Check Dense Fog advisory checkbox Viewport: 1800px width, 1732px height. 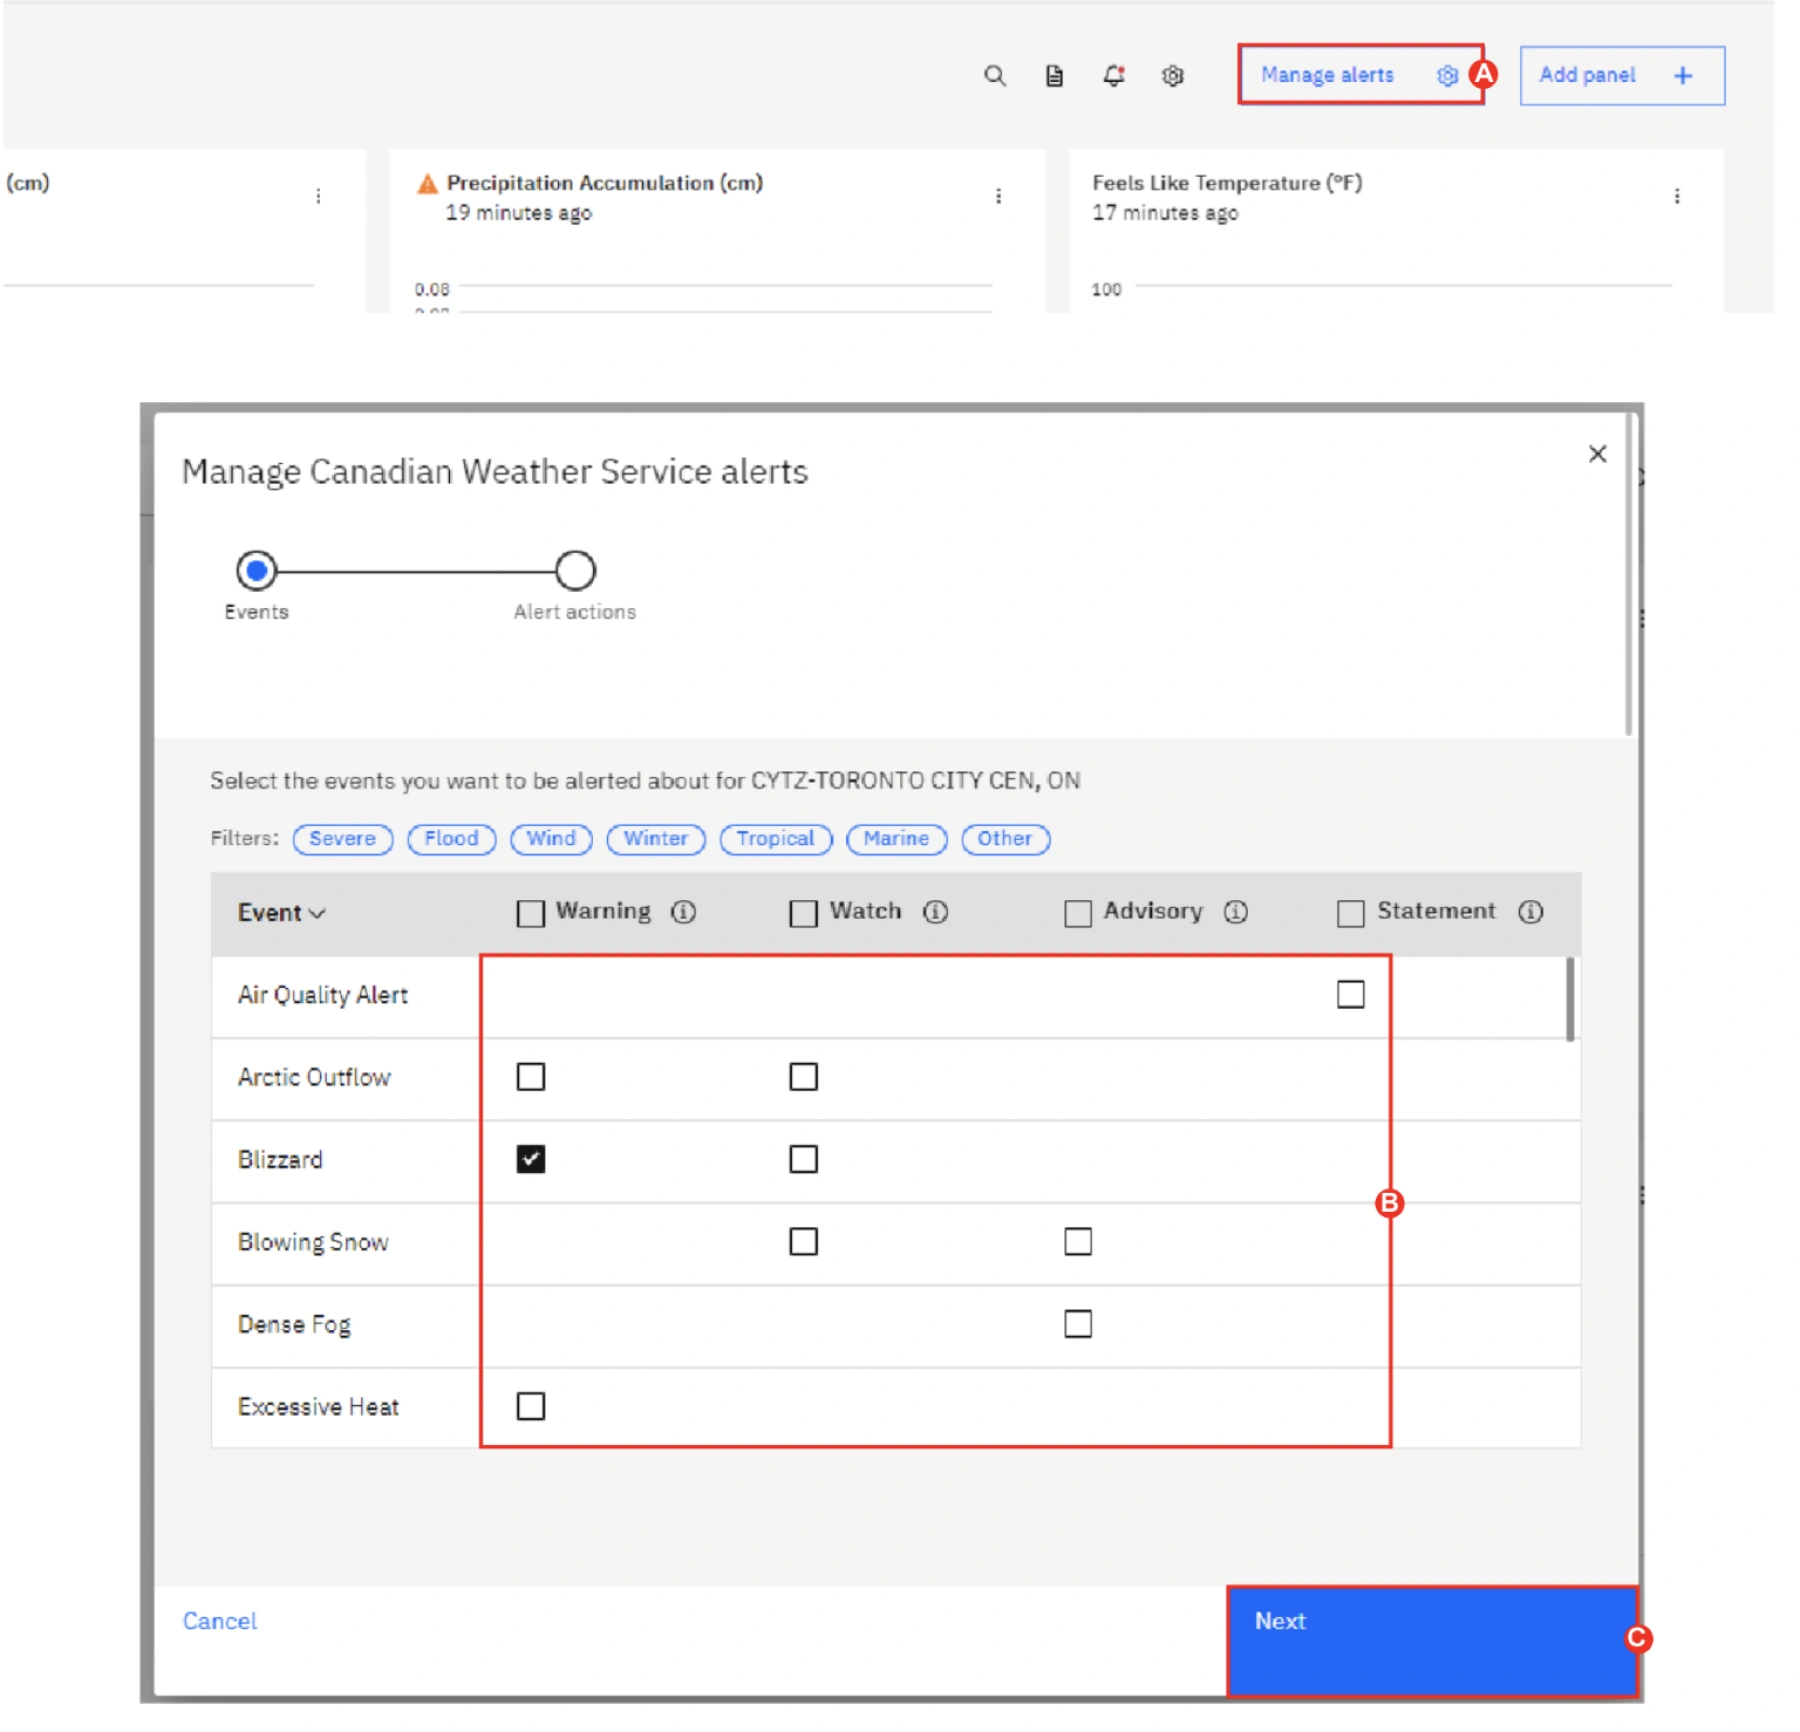click(1078, 1324)
